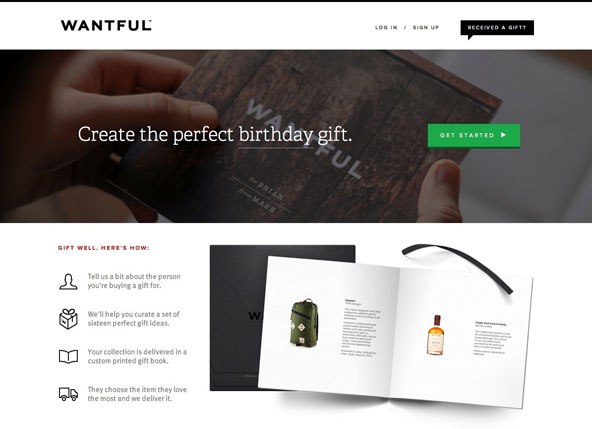The width and height of the screenshot is (592, 429).
Task: Click the Wantful logo in the header
Action: point(106,25)
